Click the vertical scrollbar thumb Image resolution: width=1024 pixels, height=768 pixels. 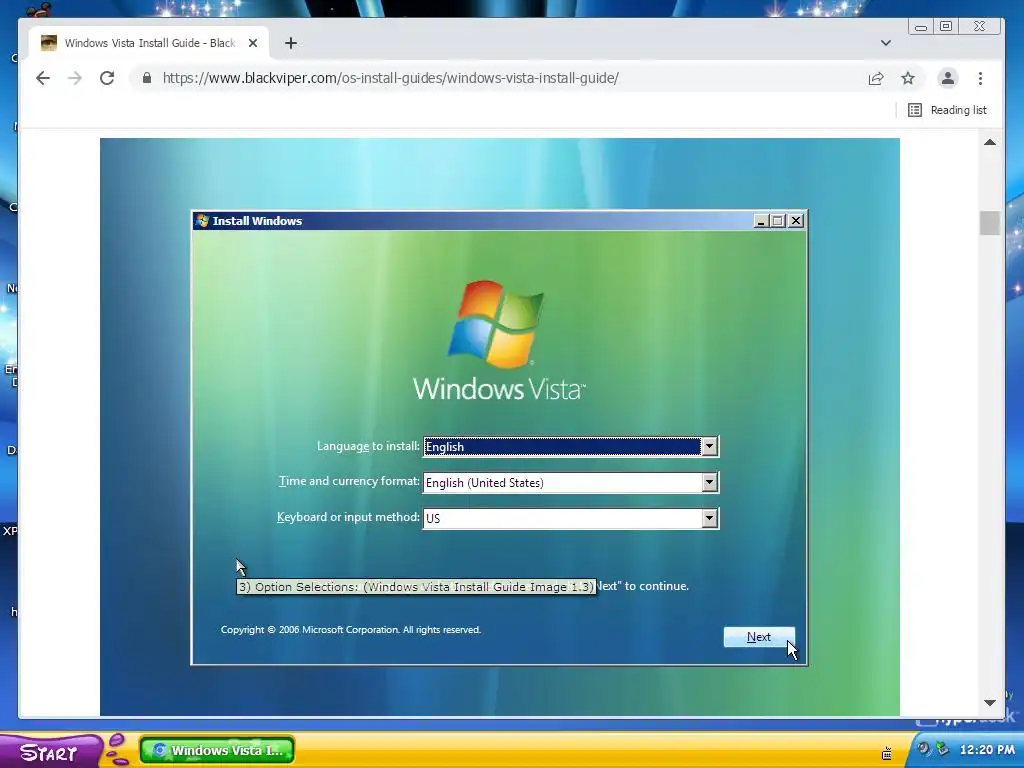point(990,223)
